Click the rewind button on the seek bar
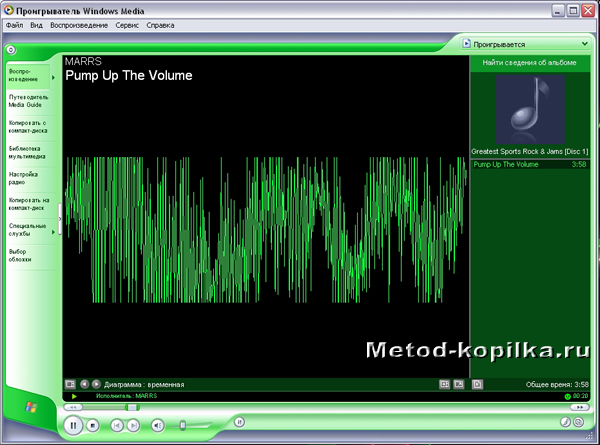The height and width of the screenshot is (445, 600). [73, 408]
